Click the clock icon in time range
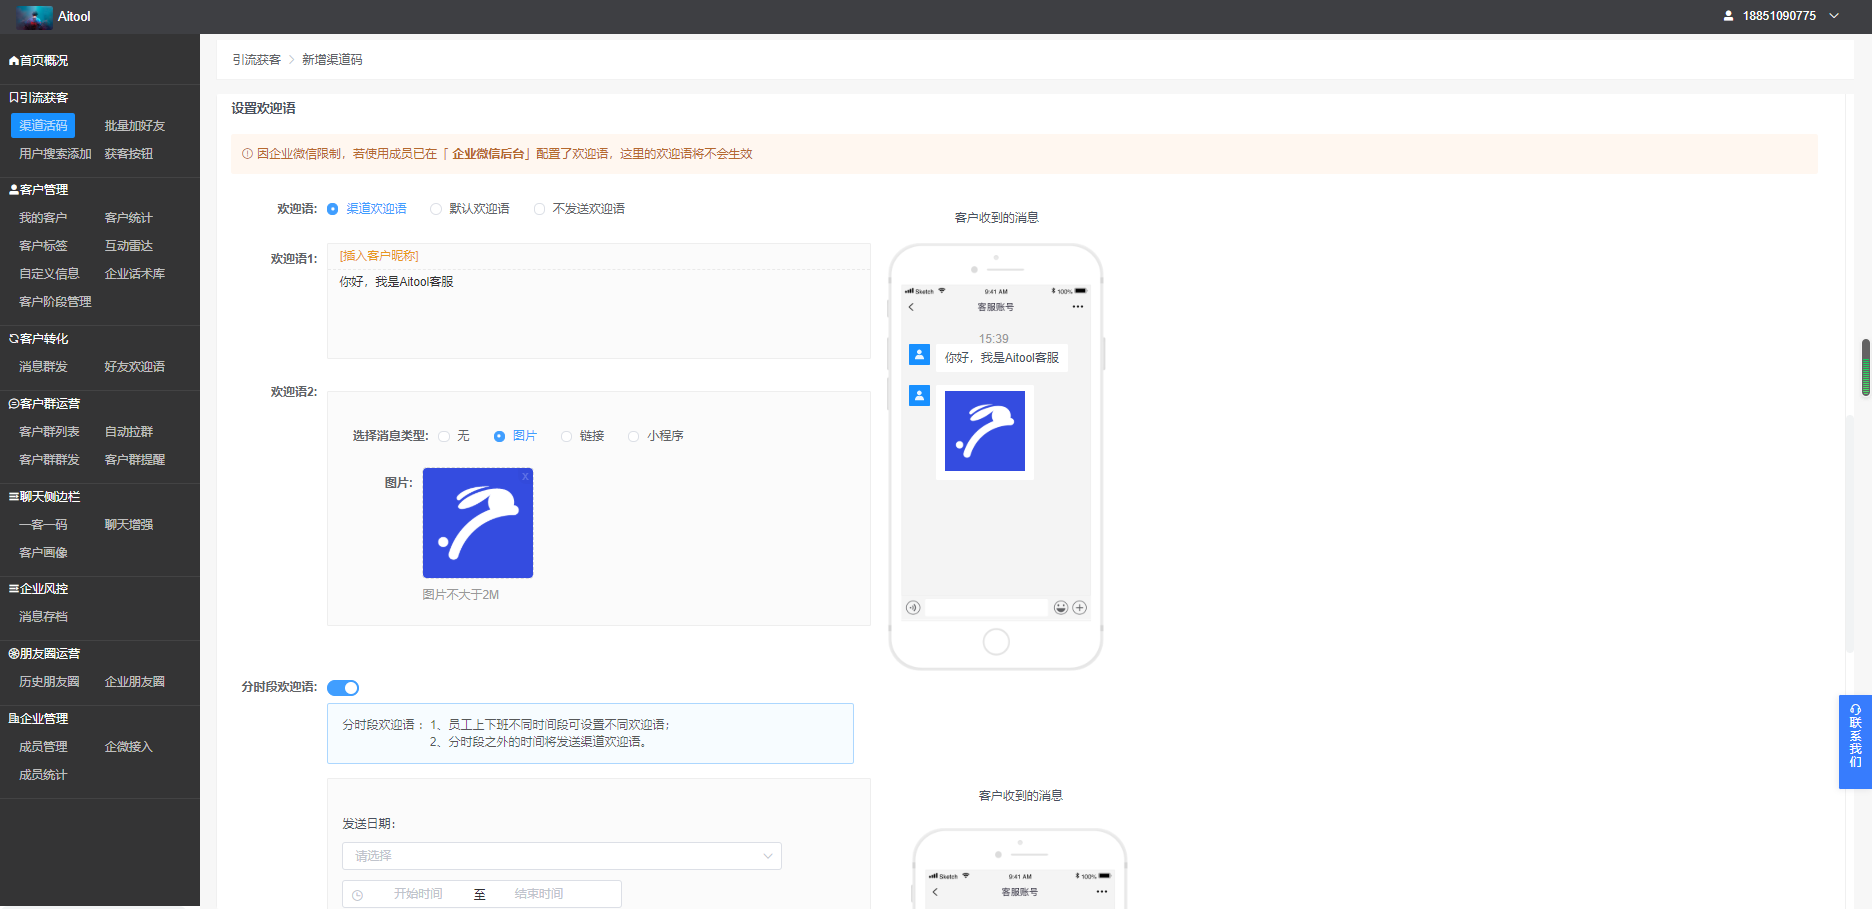This screenshot has height=909, width=1872. [357, 895]
